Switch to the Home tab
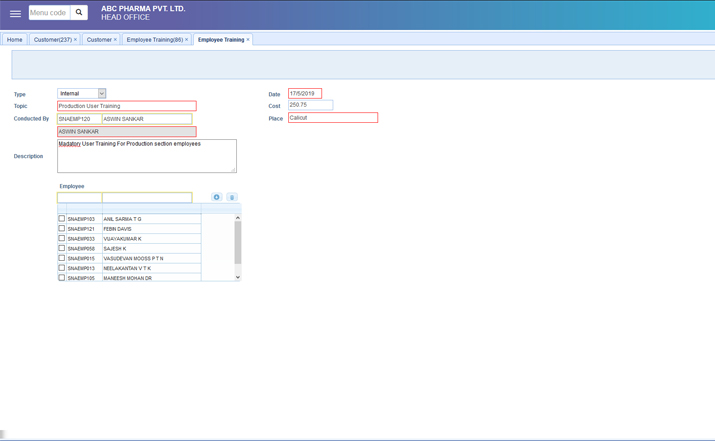 [x=15, y=40]
